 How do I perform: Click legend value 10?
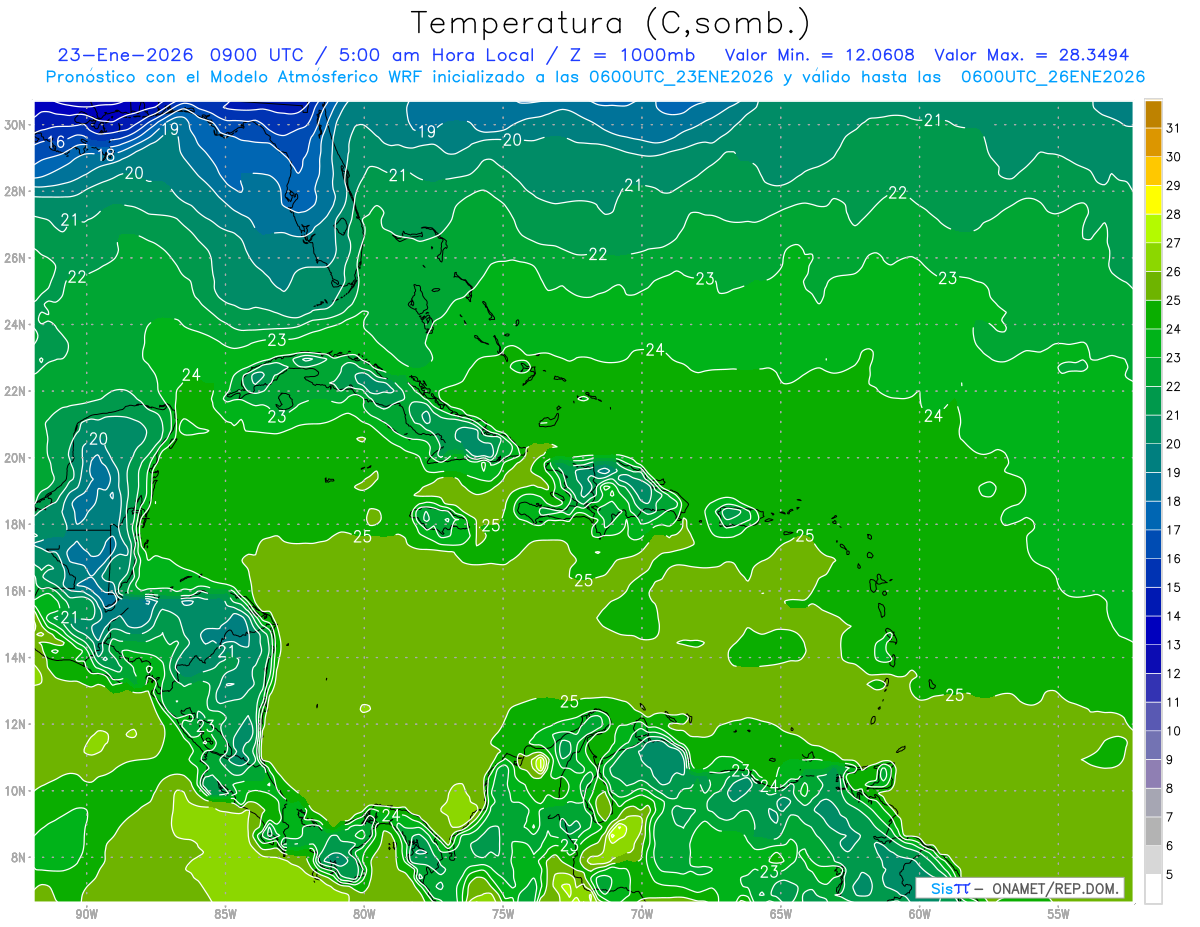[x=1174, y=731]
